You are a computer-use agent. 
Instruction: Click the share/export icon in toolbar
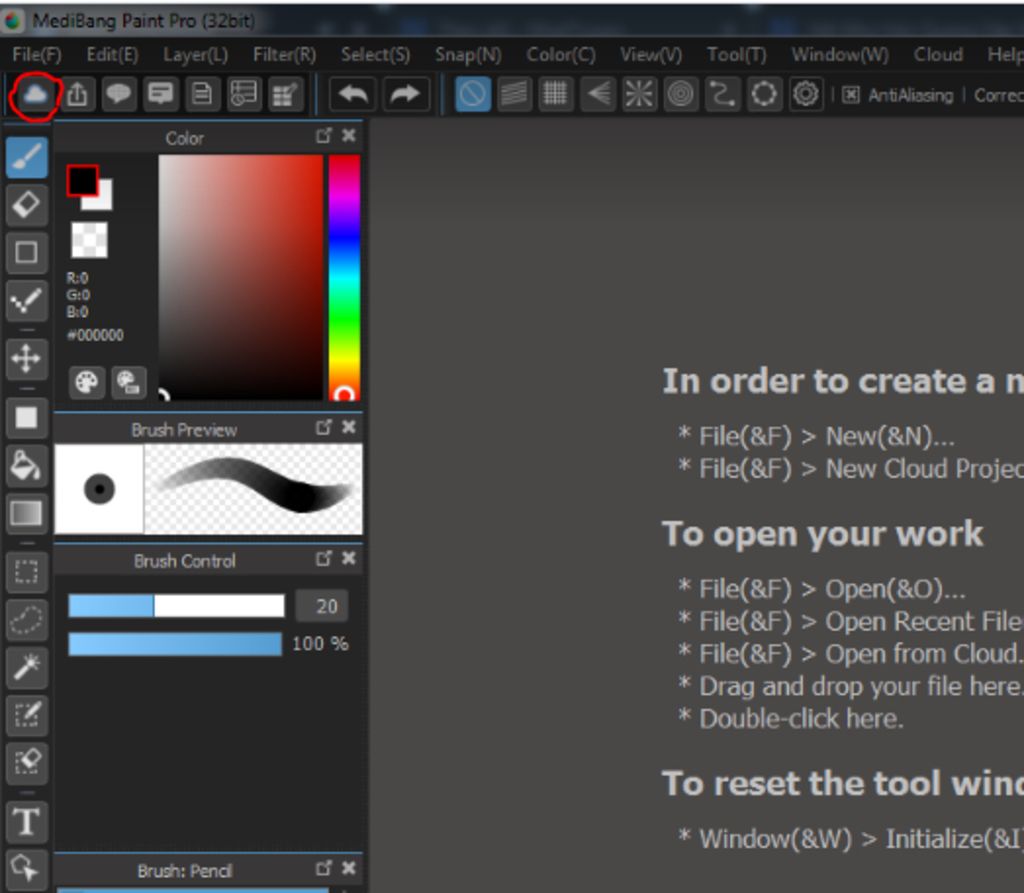(x=77, y=95)
